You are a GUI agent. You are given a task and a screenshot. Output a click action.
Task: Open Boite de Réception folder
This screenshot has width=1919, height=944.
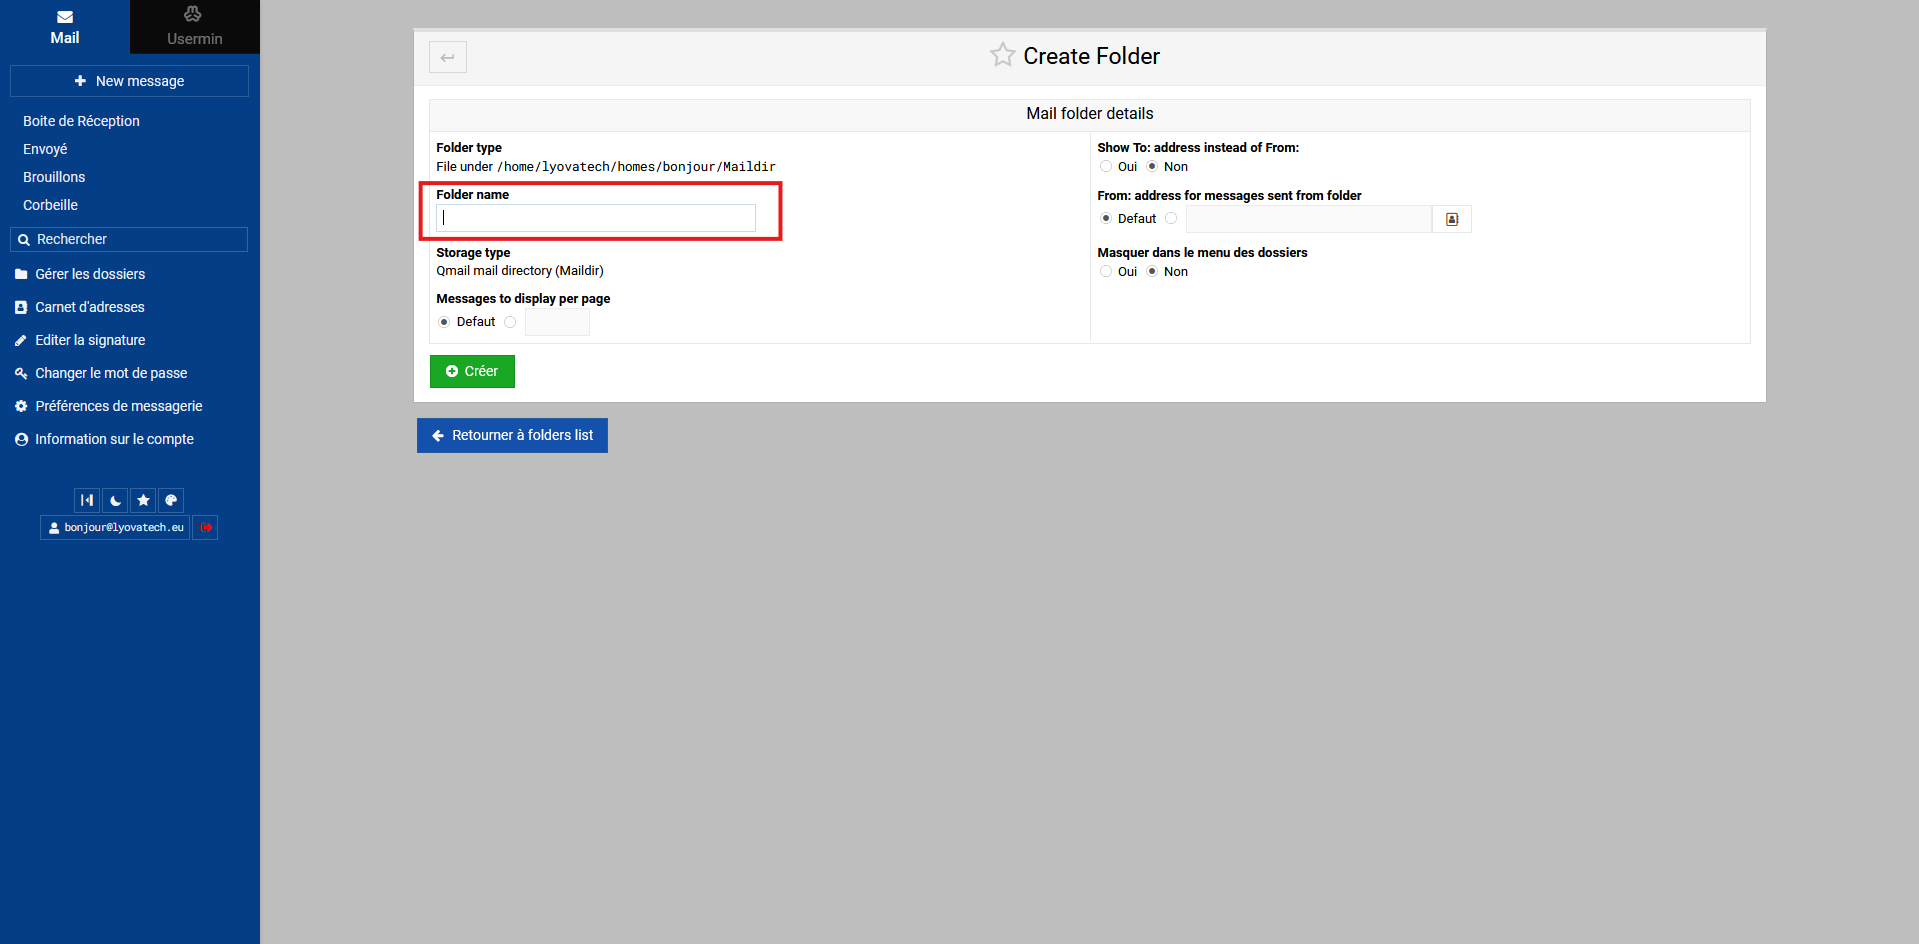pos(81,121)
